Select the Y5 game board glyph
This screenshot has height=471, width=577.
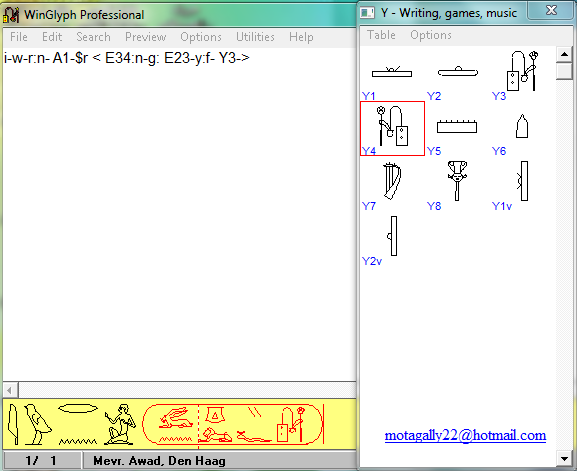(x=457, y=126)
